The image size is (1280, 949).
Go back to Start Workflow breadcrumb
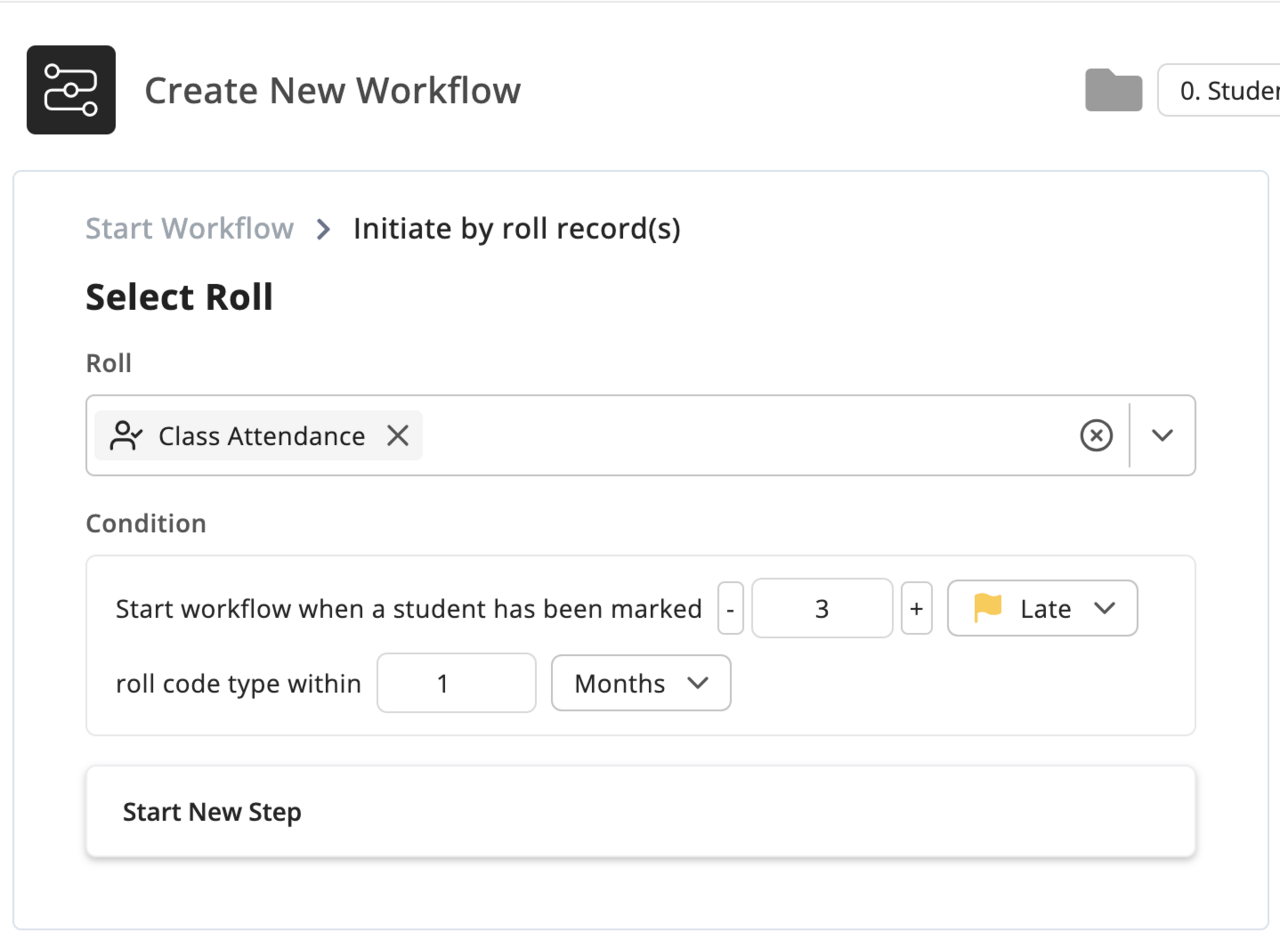pyautogui.click(x=190, y=229)
